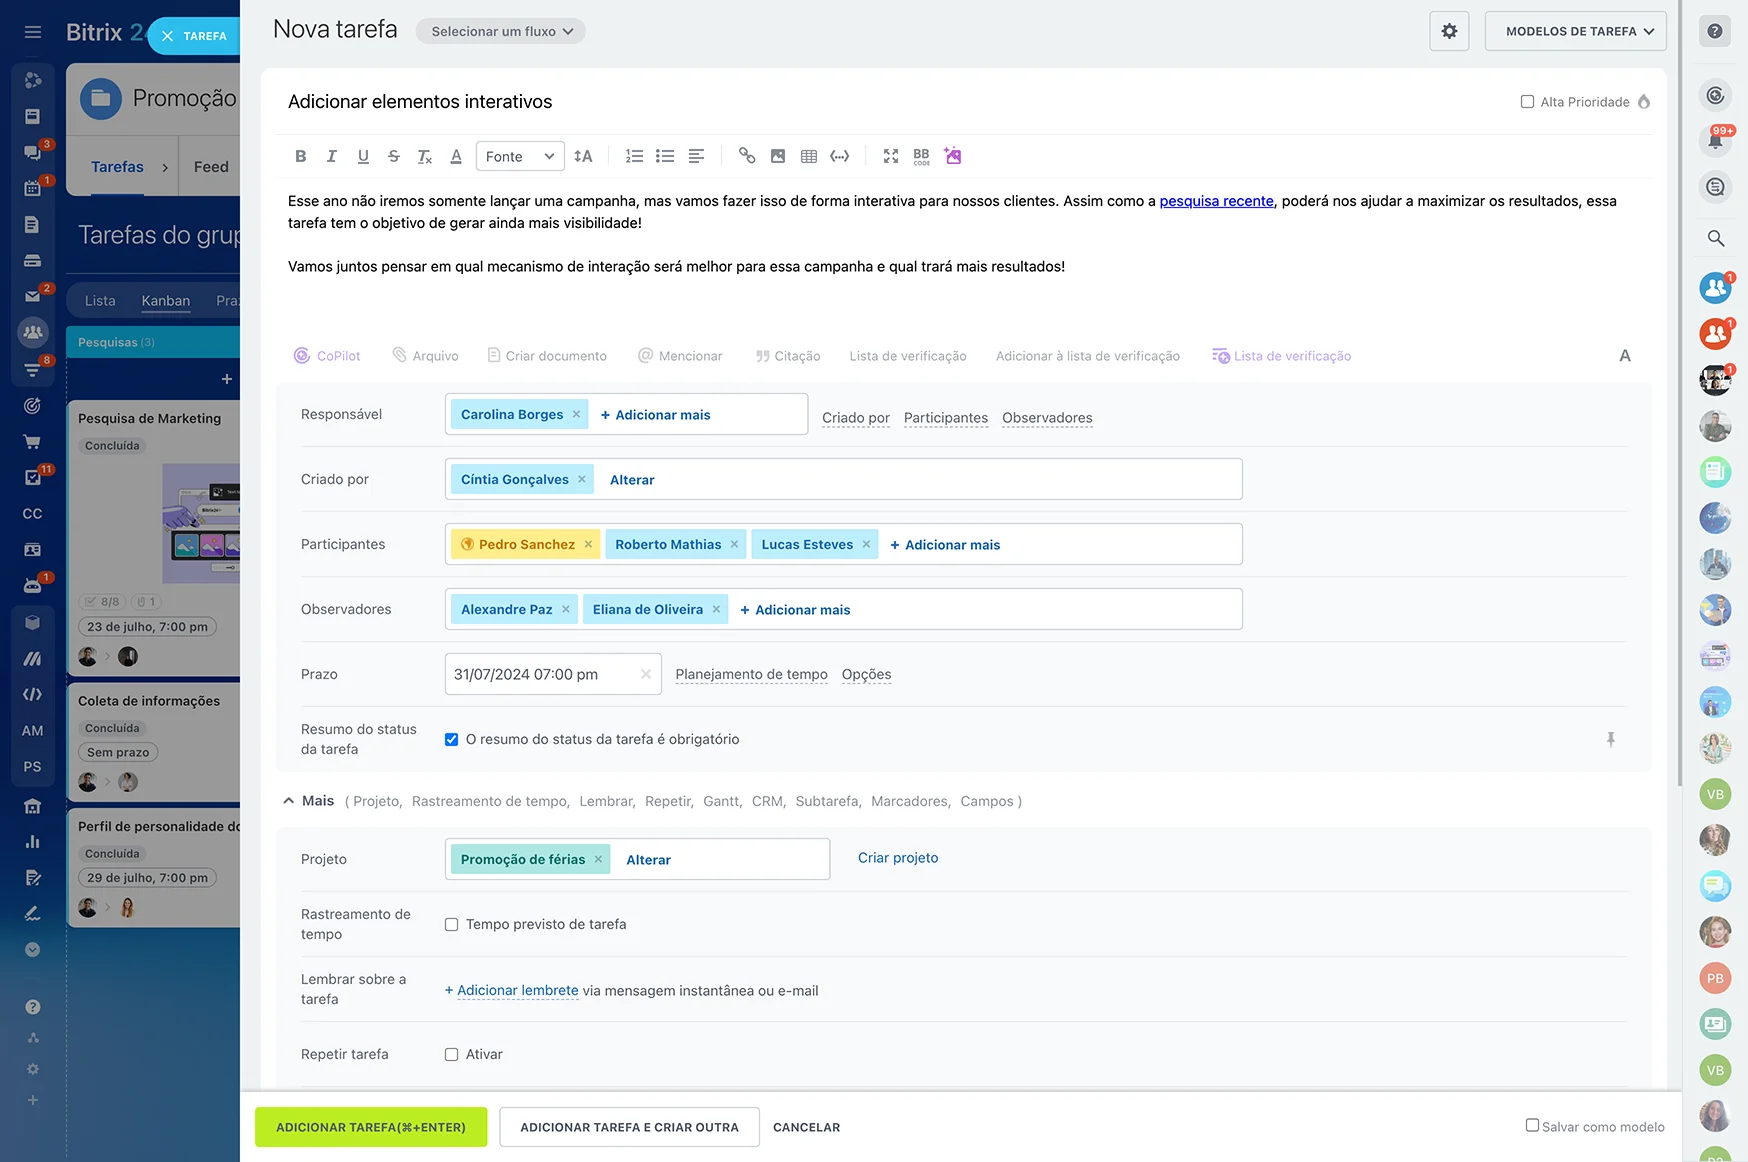Image resolution: width=1748 pixels, height=1162 pixels.
Task: Insert a table in the editor
Action: [x=809, y=156]
